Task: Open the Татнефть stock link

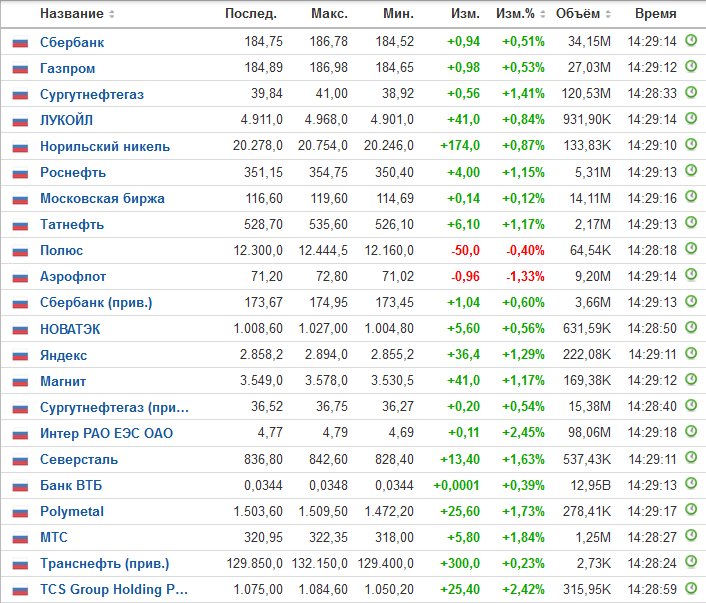Action: pos(72,225)
